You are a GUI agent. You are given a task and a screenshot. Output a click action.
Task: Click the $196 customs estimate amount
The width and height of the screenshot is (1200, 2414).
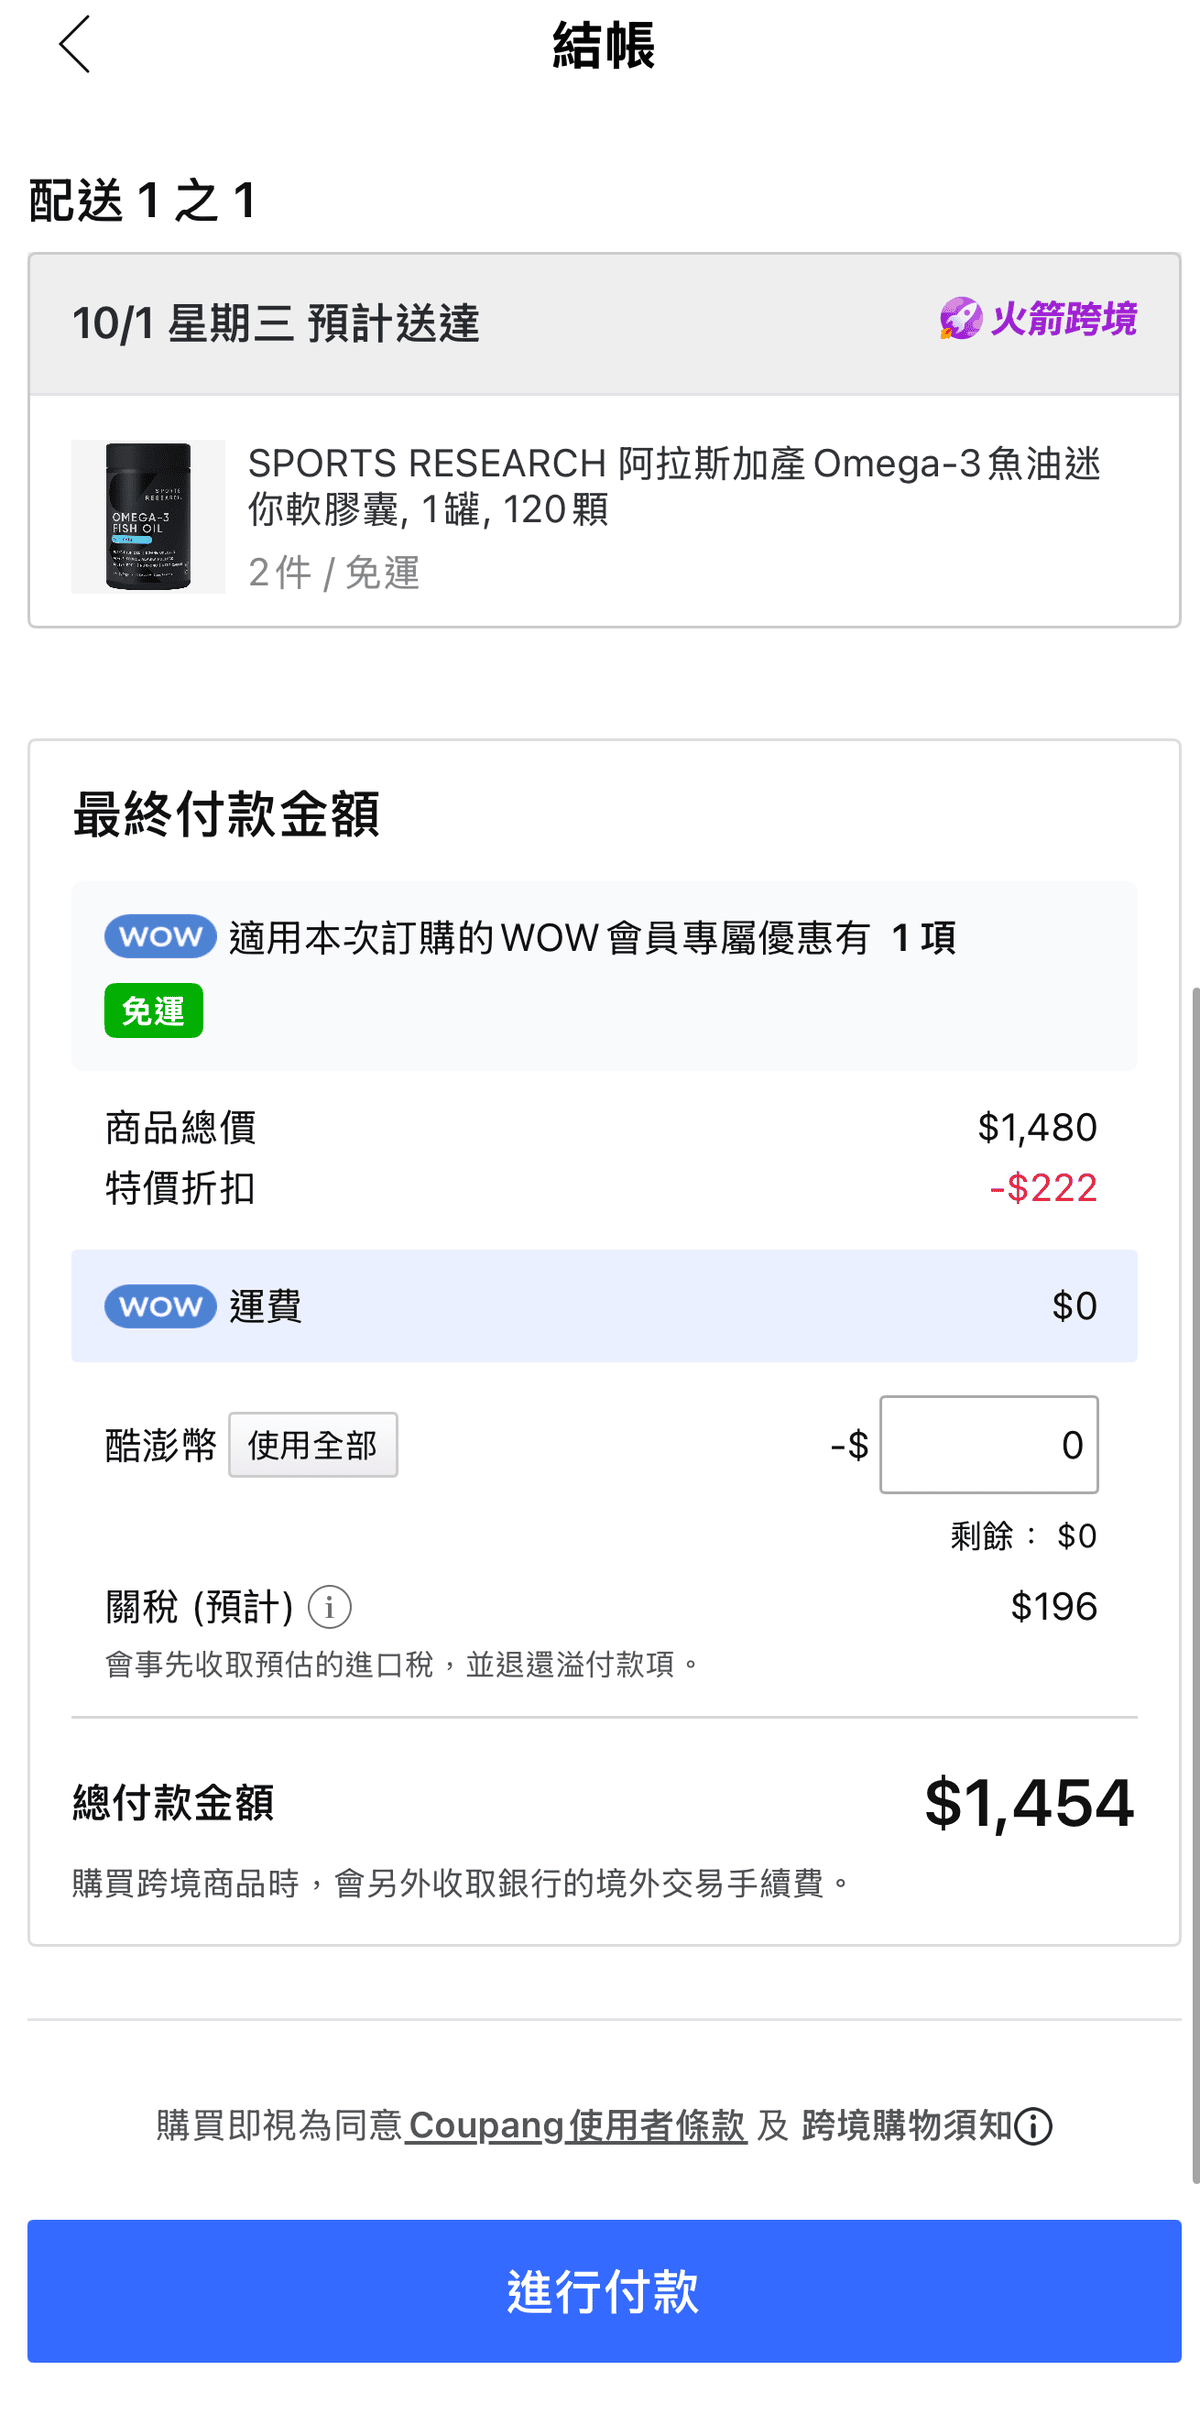(x=1053, y=1607)
